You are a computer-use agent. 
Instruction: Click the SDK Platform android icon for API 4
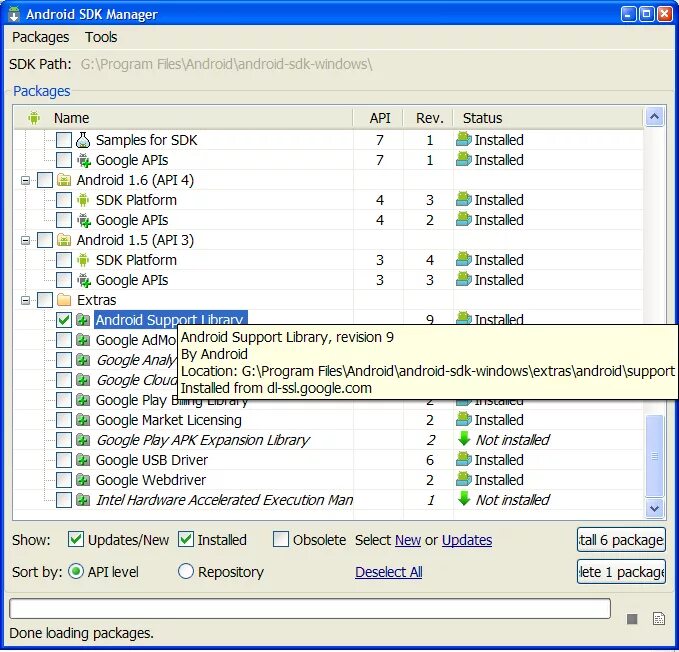click(83, 200)
